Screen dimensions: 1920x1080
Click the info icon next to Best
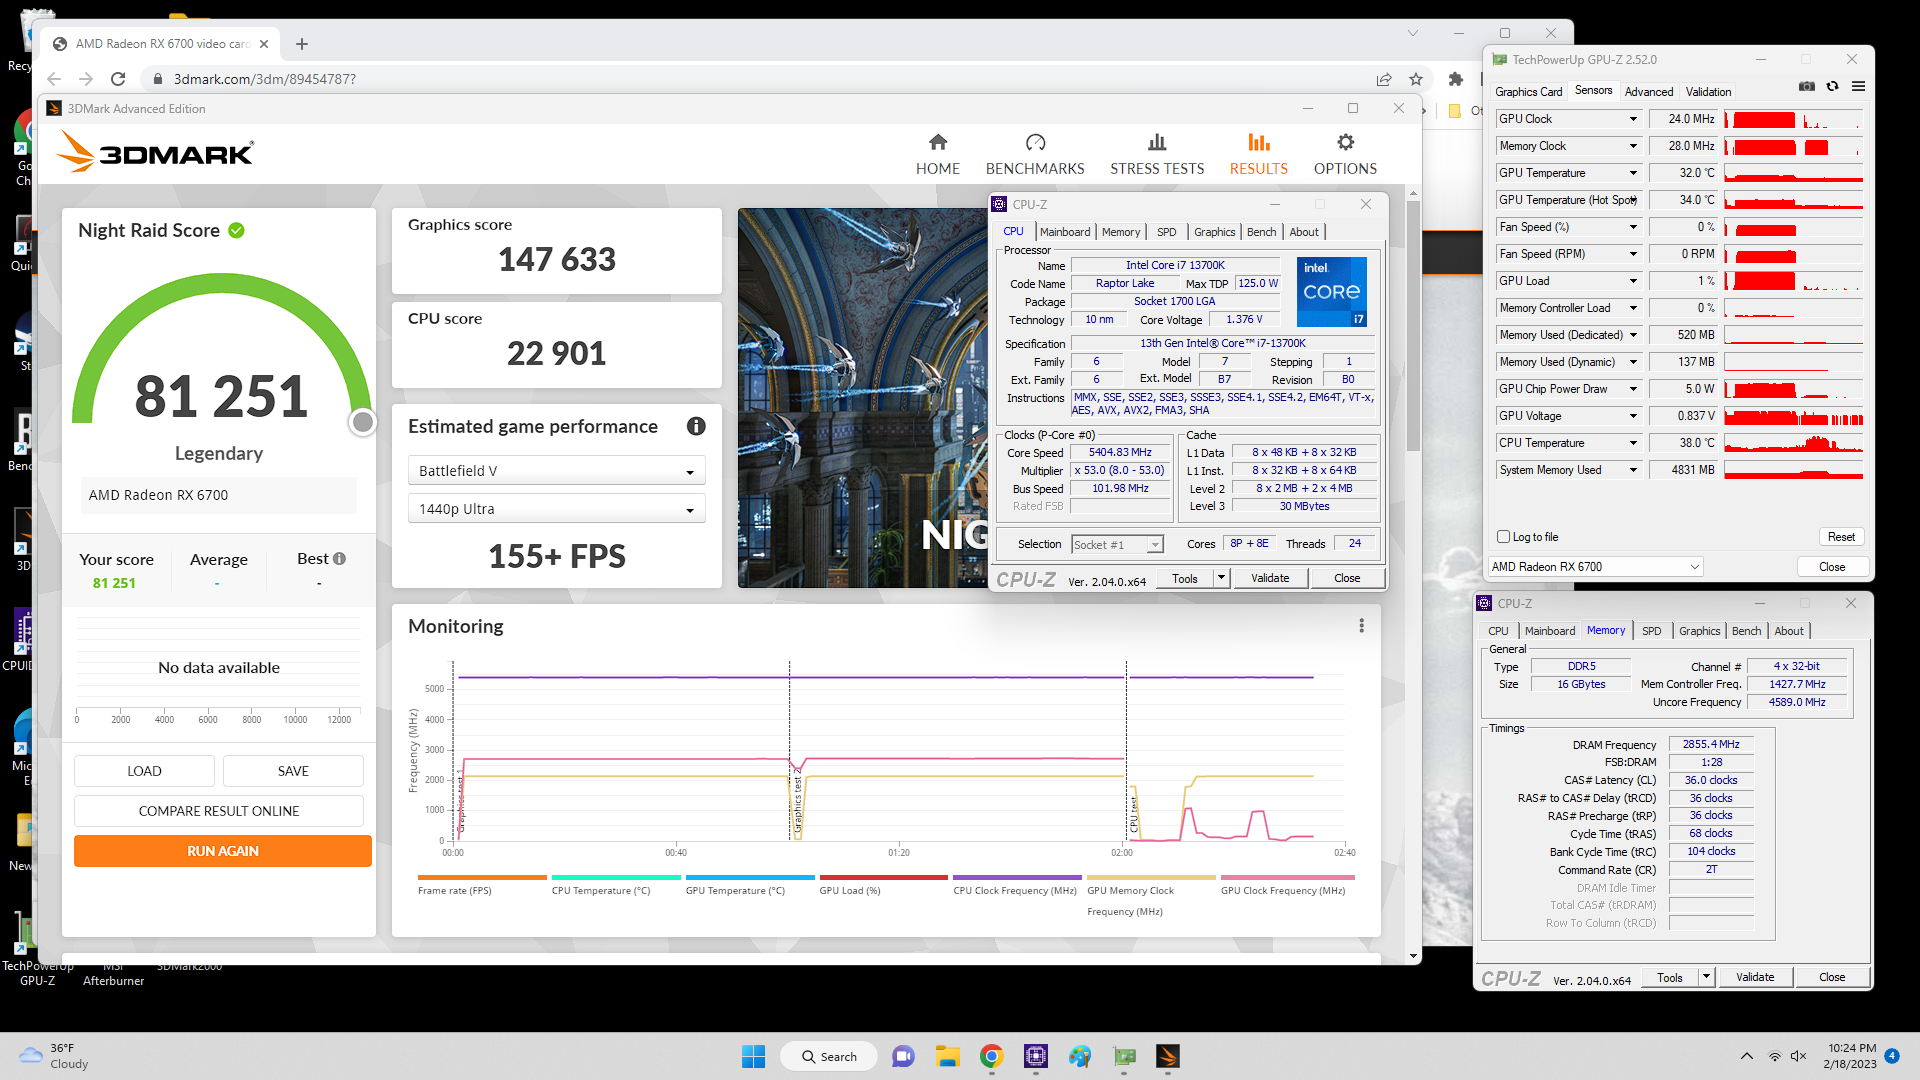(x=340, y=559)
